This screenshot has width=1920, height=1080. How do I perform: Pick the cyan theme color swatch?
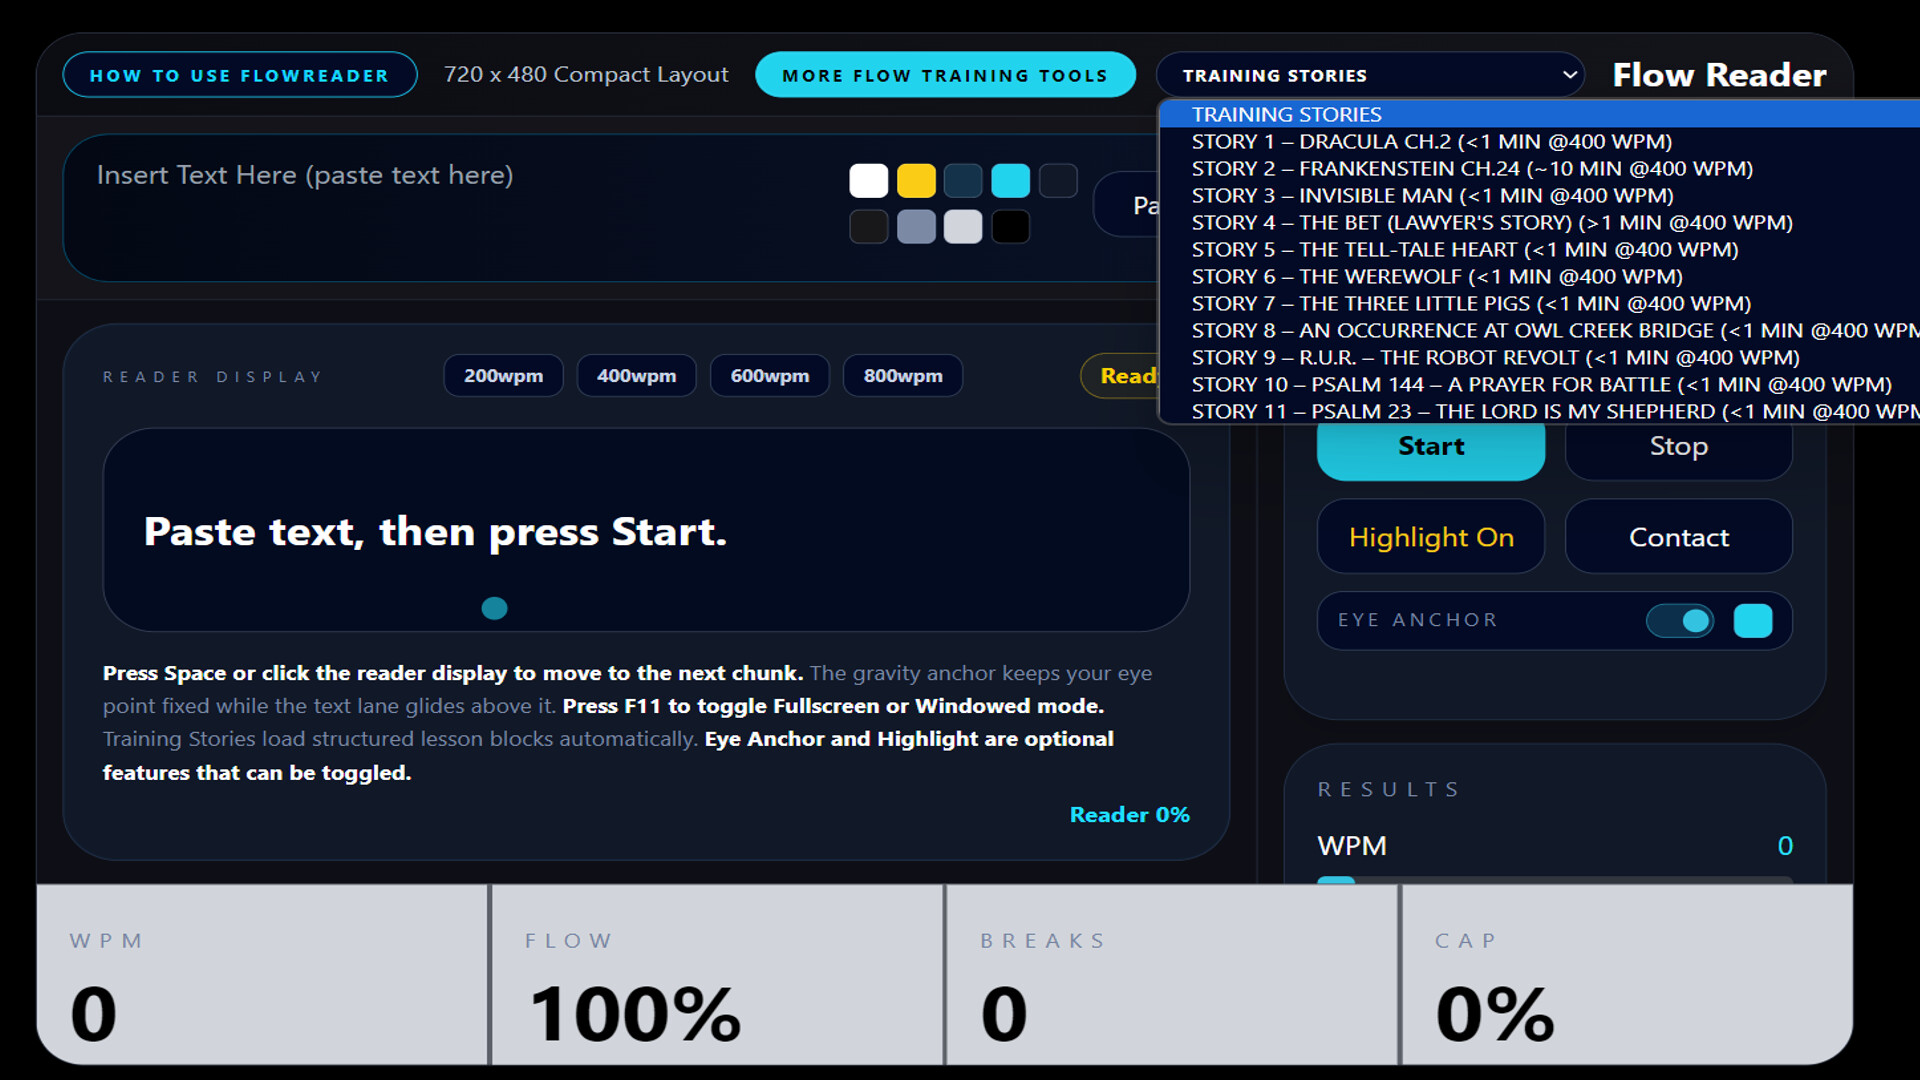pos(1010,181)
